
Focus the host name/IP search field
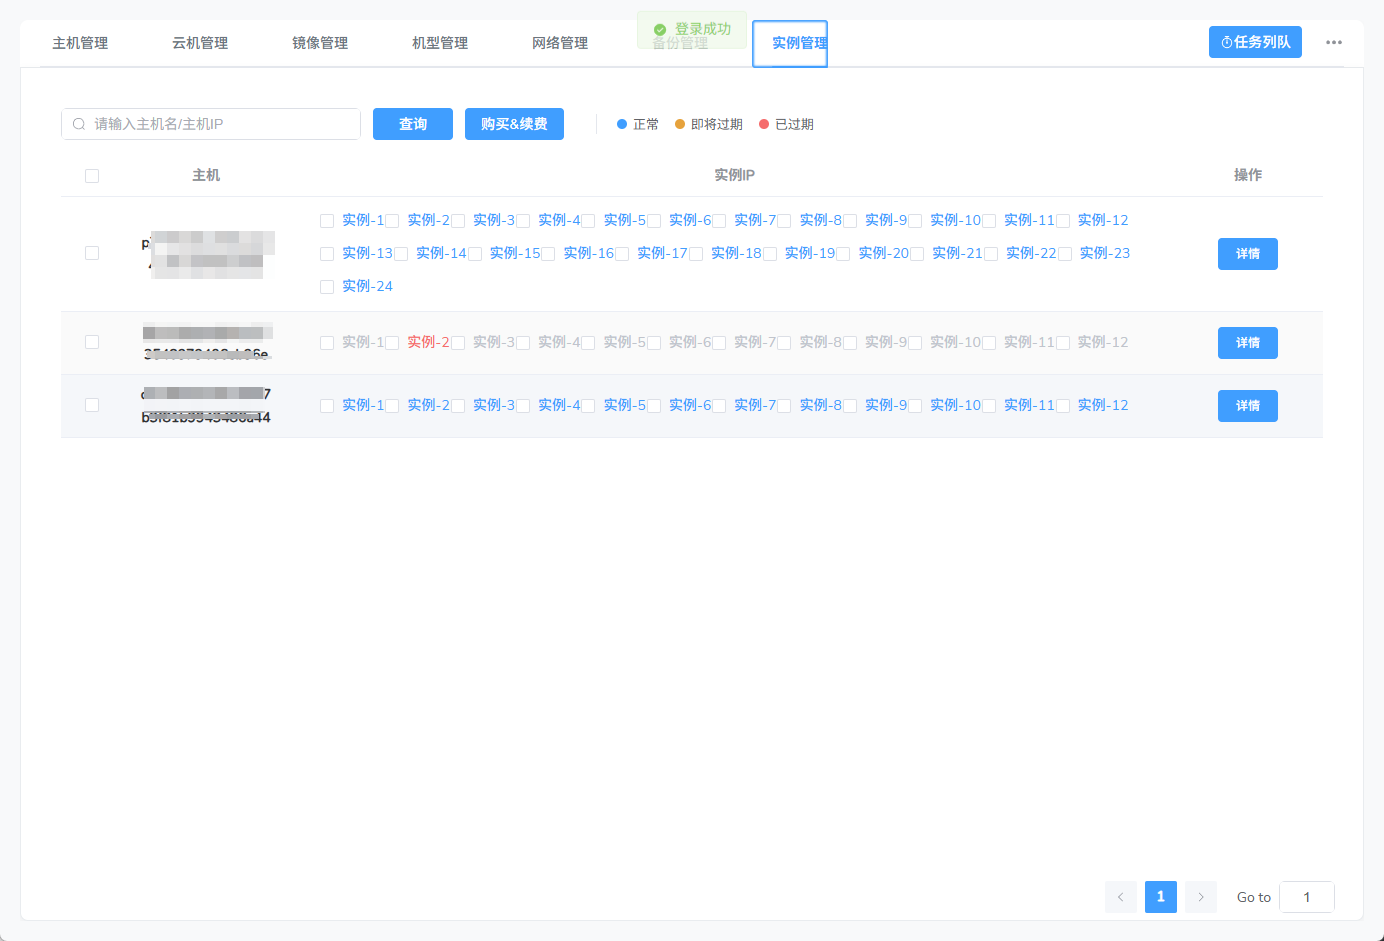pyautogui.click(x=220, y=124)
